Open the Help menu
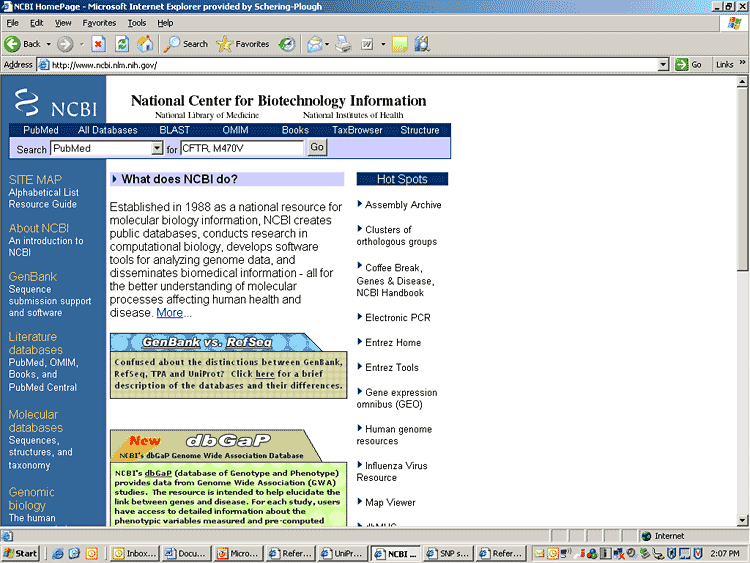Viewport: 750px width, 563px height. (165, 23)
